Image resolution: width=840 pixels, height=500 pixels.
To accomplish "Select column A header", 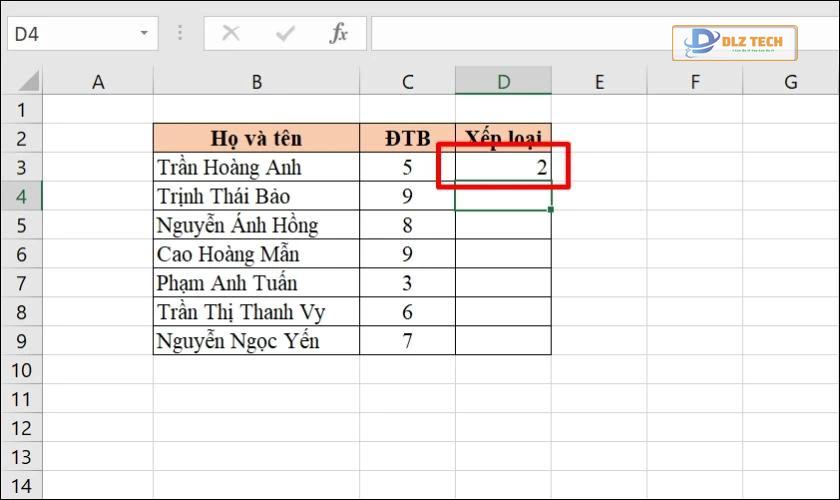I will (98, 81).
